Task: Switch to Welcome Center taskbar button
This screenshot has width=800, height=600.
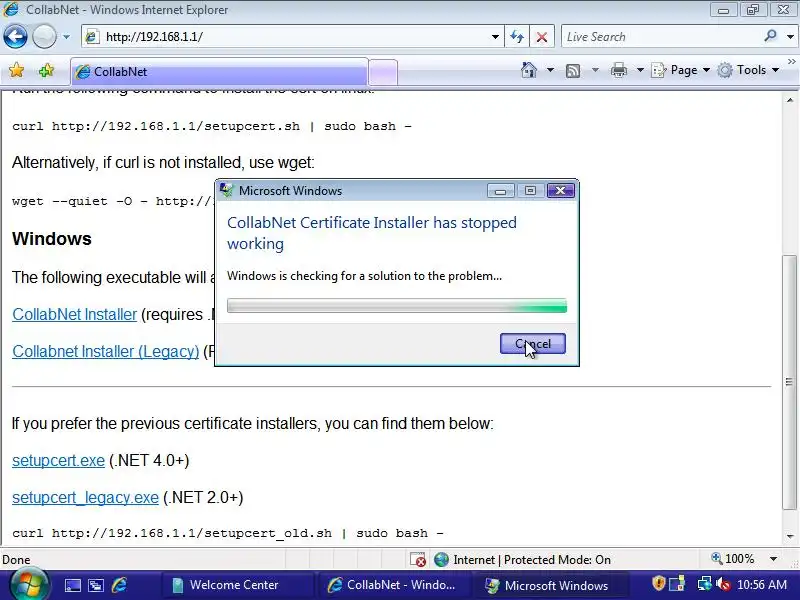Action: (236, 585)
